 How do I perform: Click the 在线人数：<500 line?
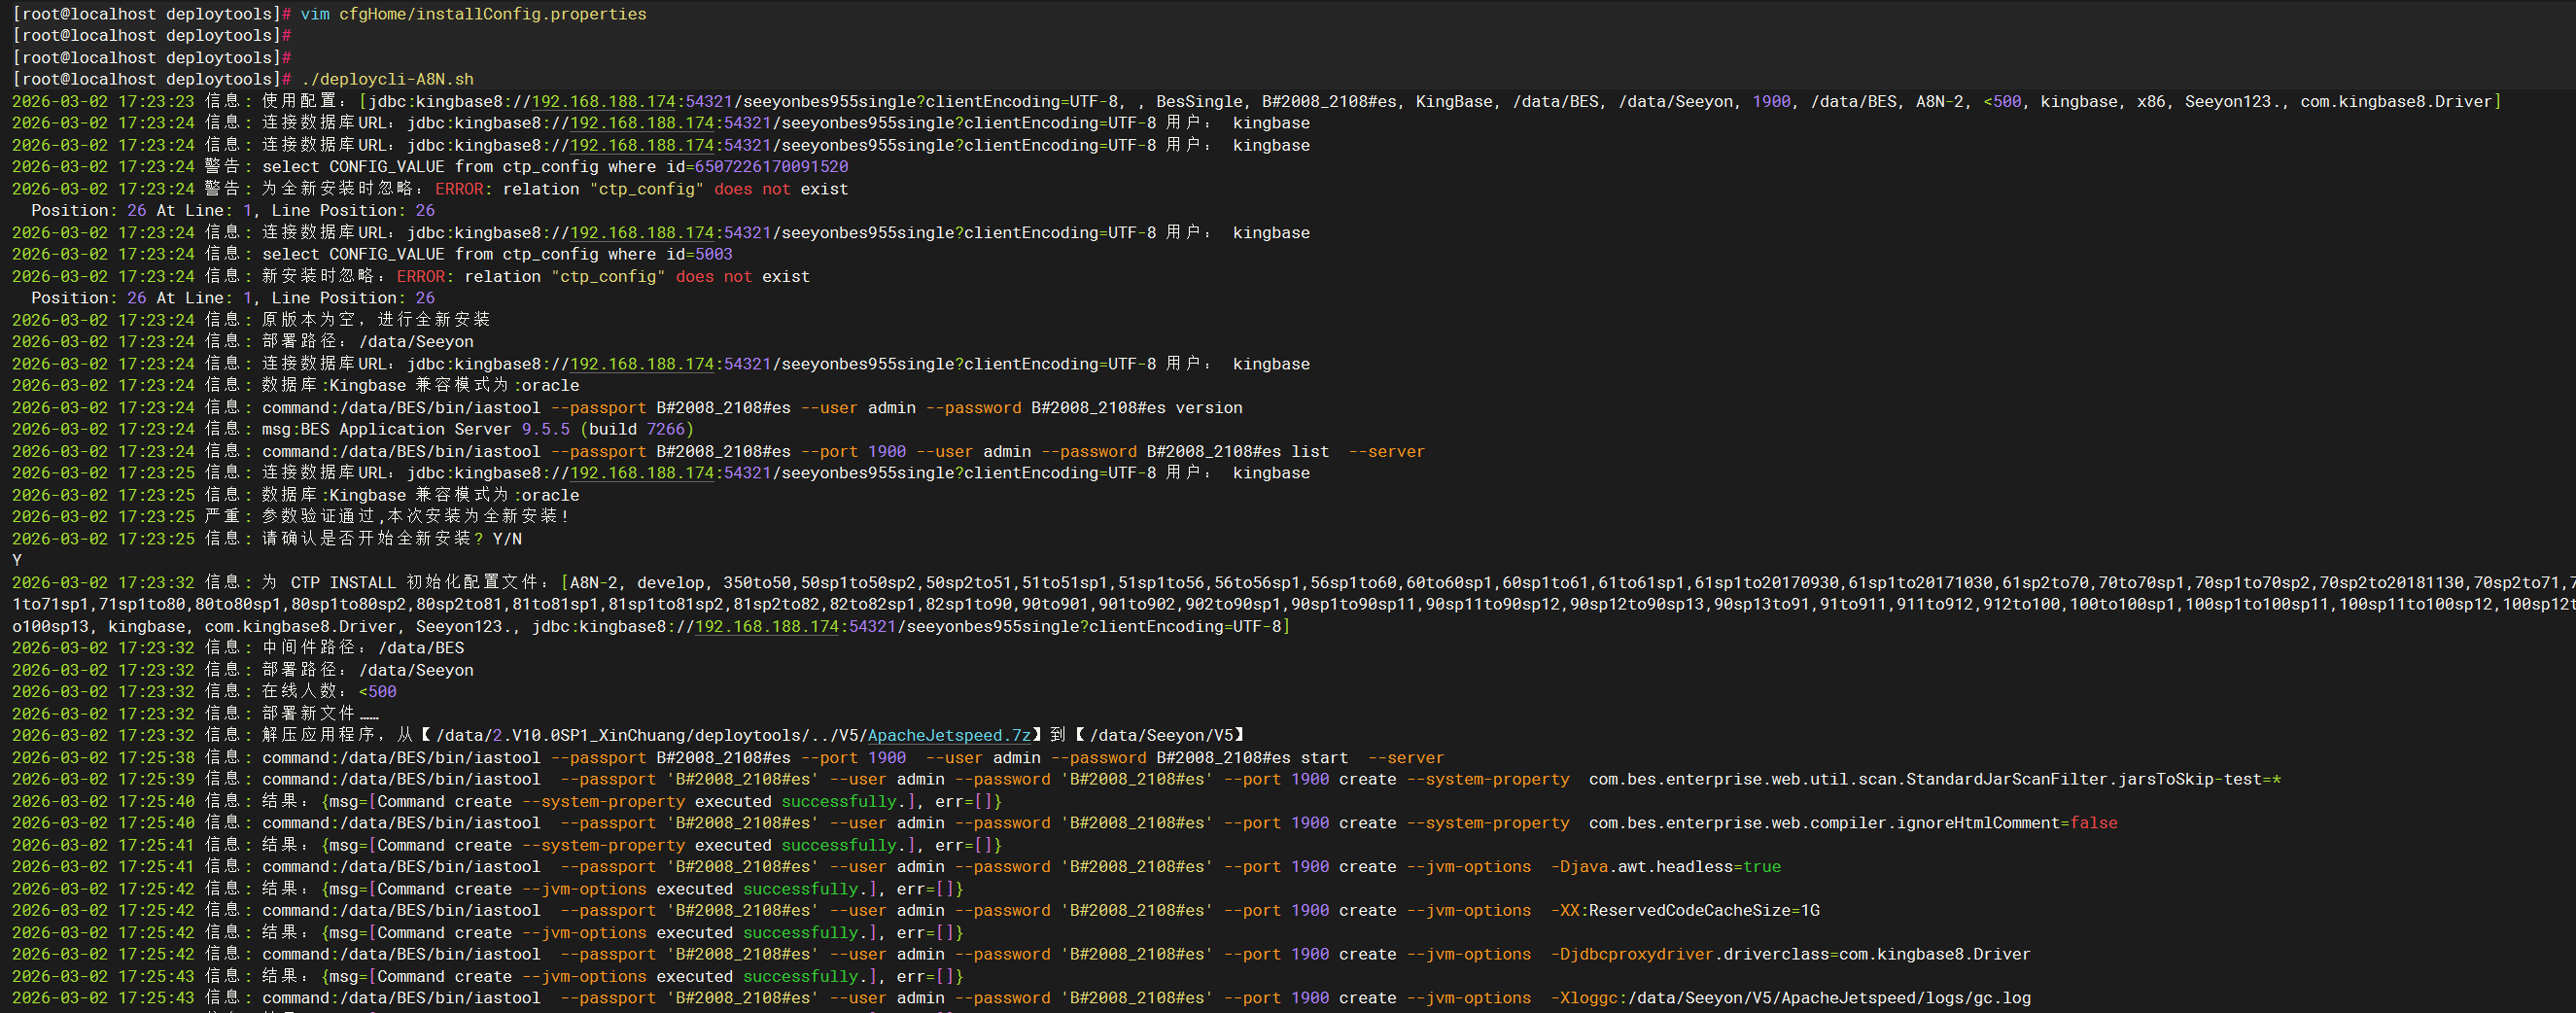tap(204, 692)
